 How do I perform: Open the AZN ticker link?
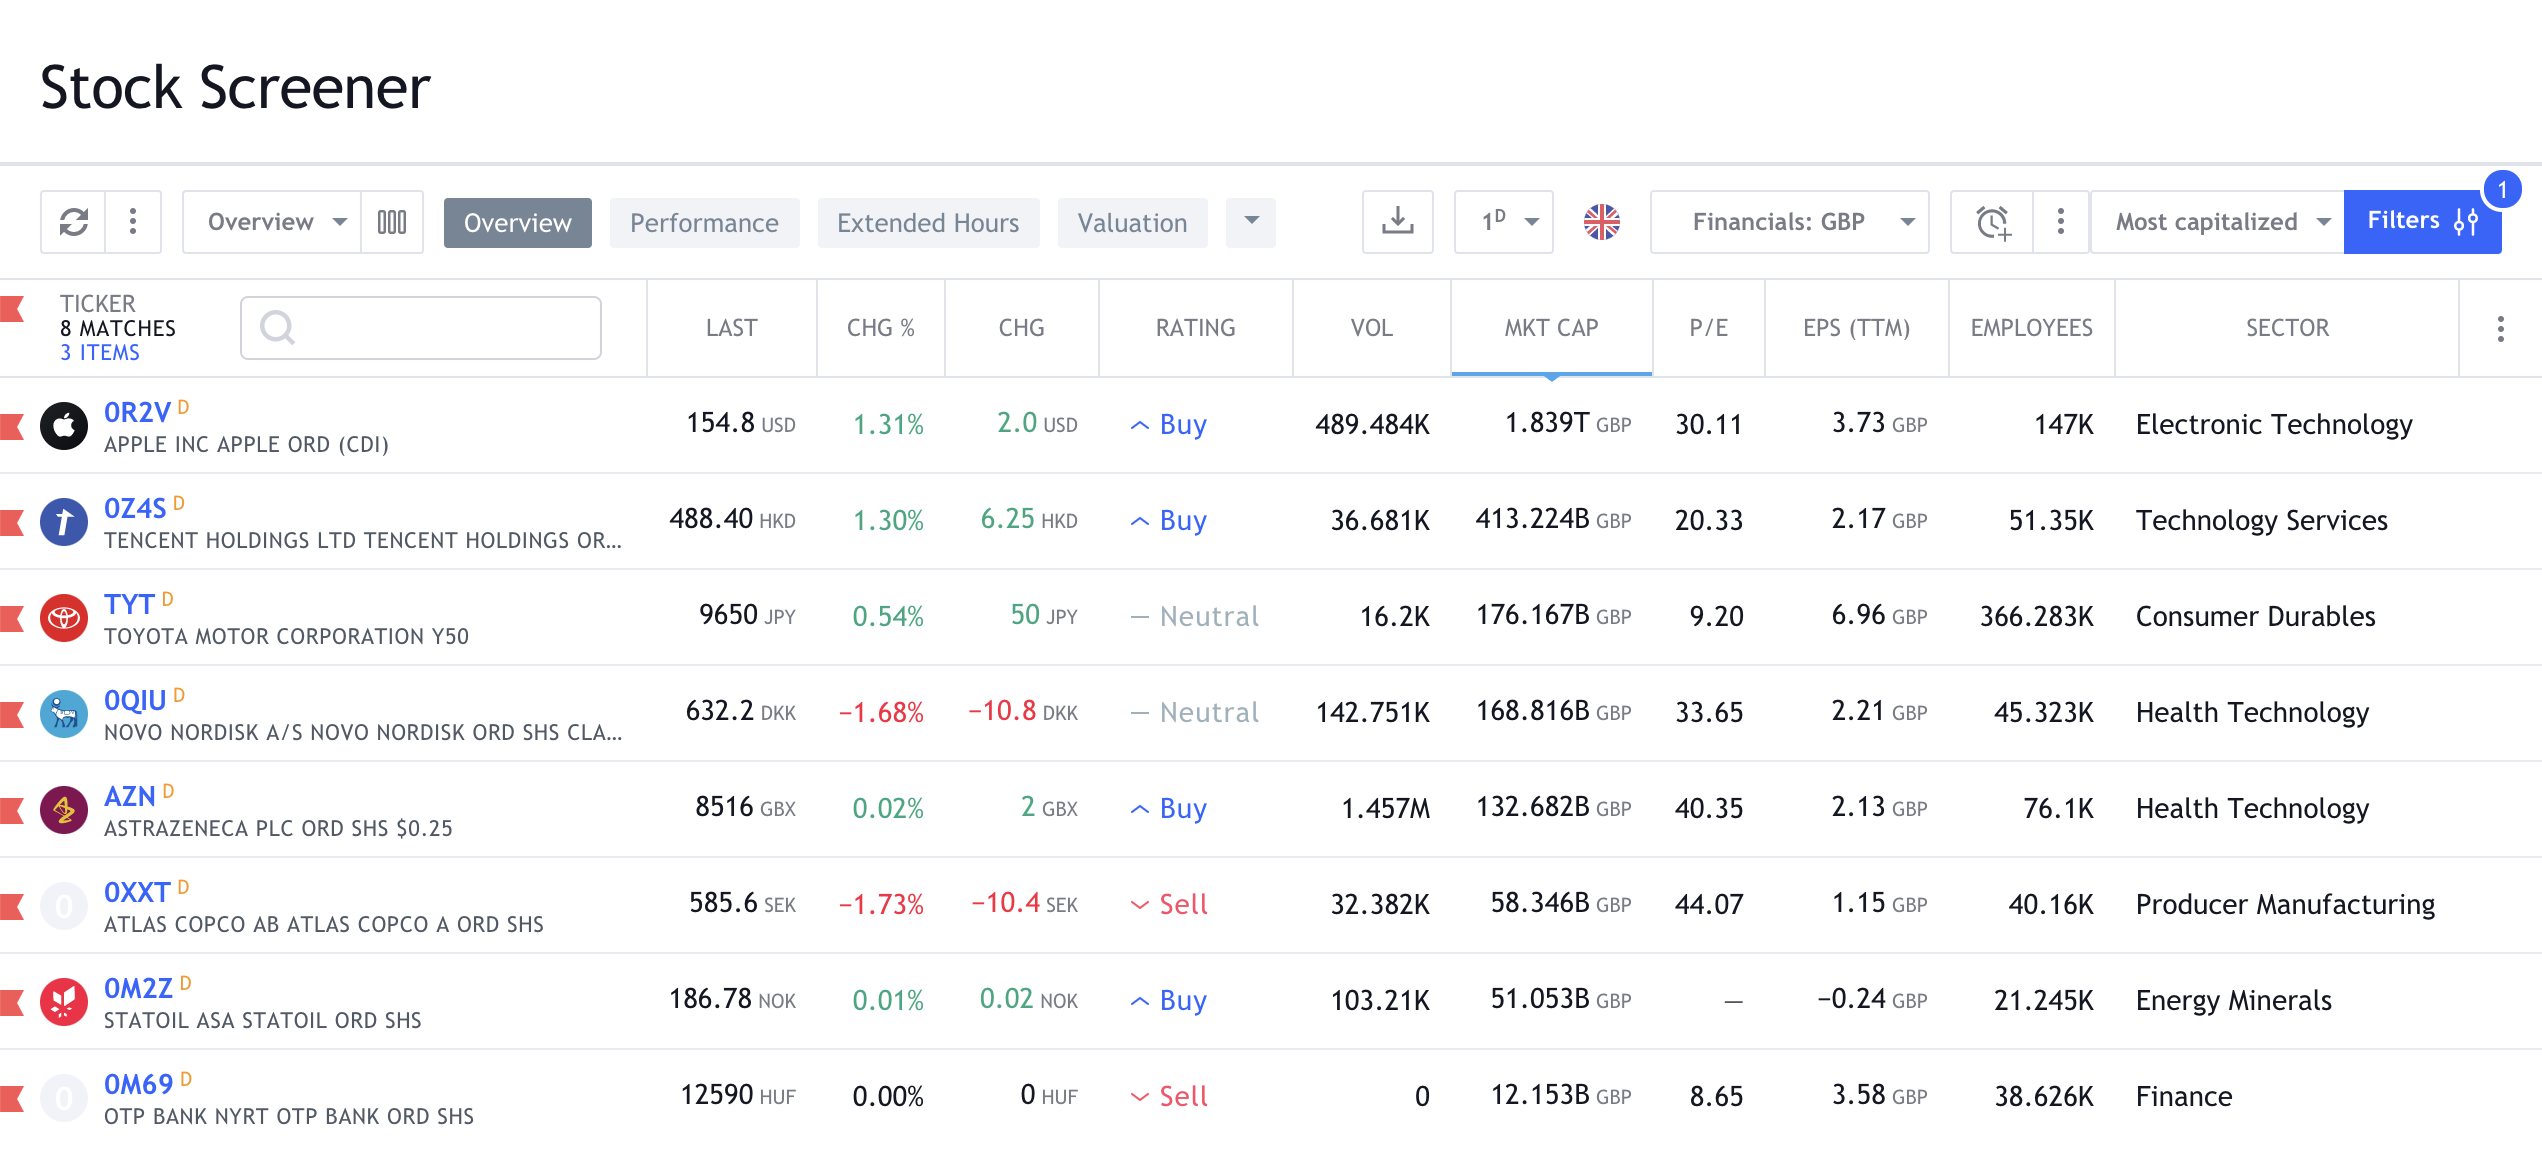tap(130, 796)
